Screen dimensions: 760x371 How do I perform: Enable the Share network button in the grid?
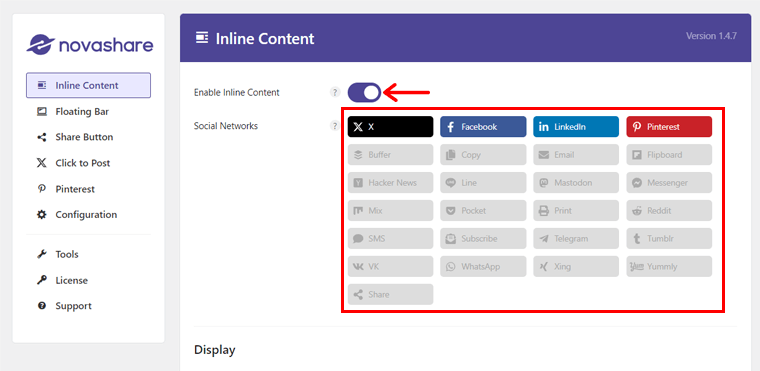(390, 294)
